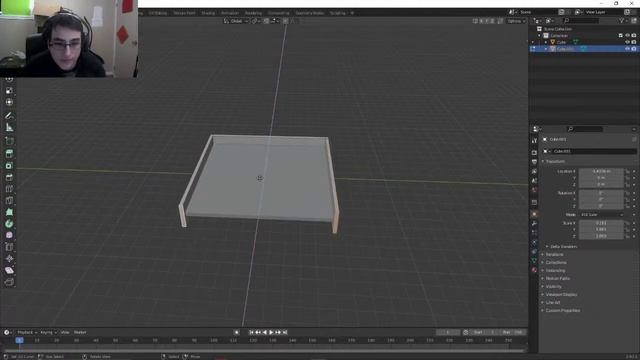Select the Transform tool in the left toolbar

click(x=9, y=102)
